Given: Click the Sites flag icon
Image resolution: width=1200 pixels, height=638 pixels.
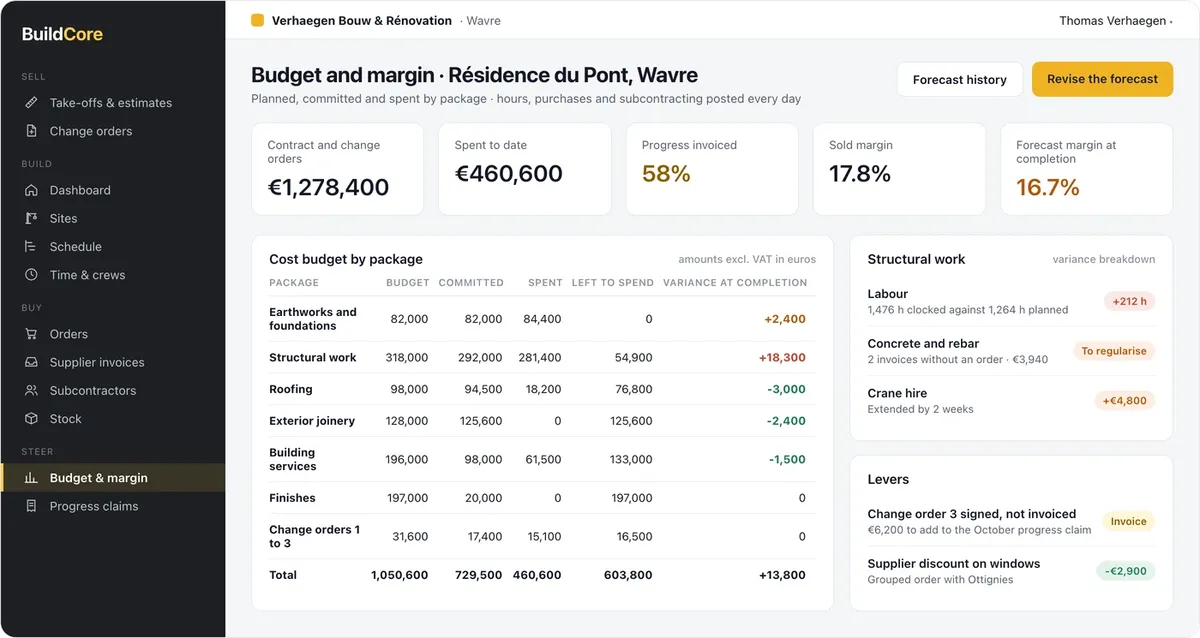Looking at the screenshot, I should [x=31, y=218].
